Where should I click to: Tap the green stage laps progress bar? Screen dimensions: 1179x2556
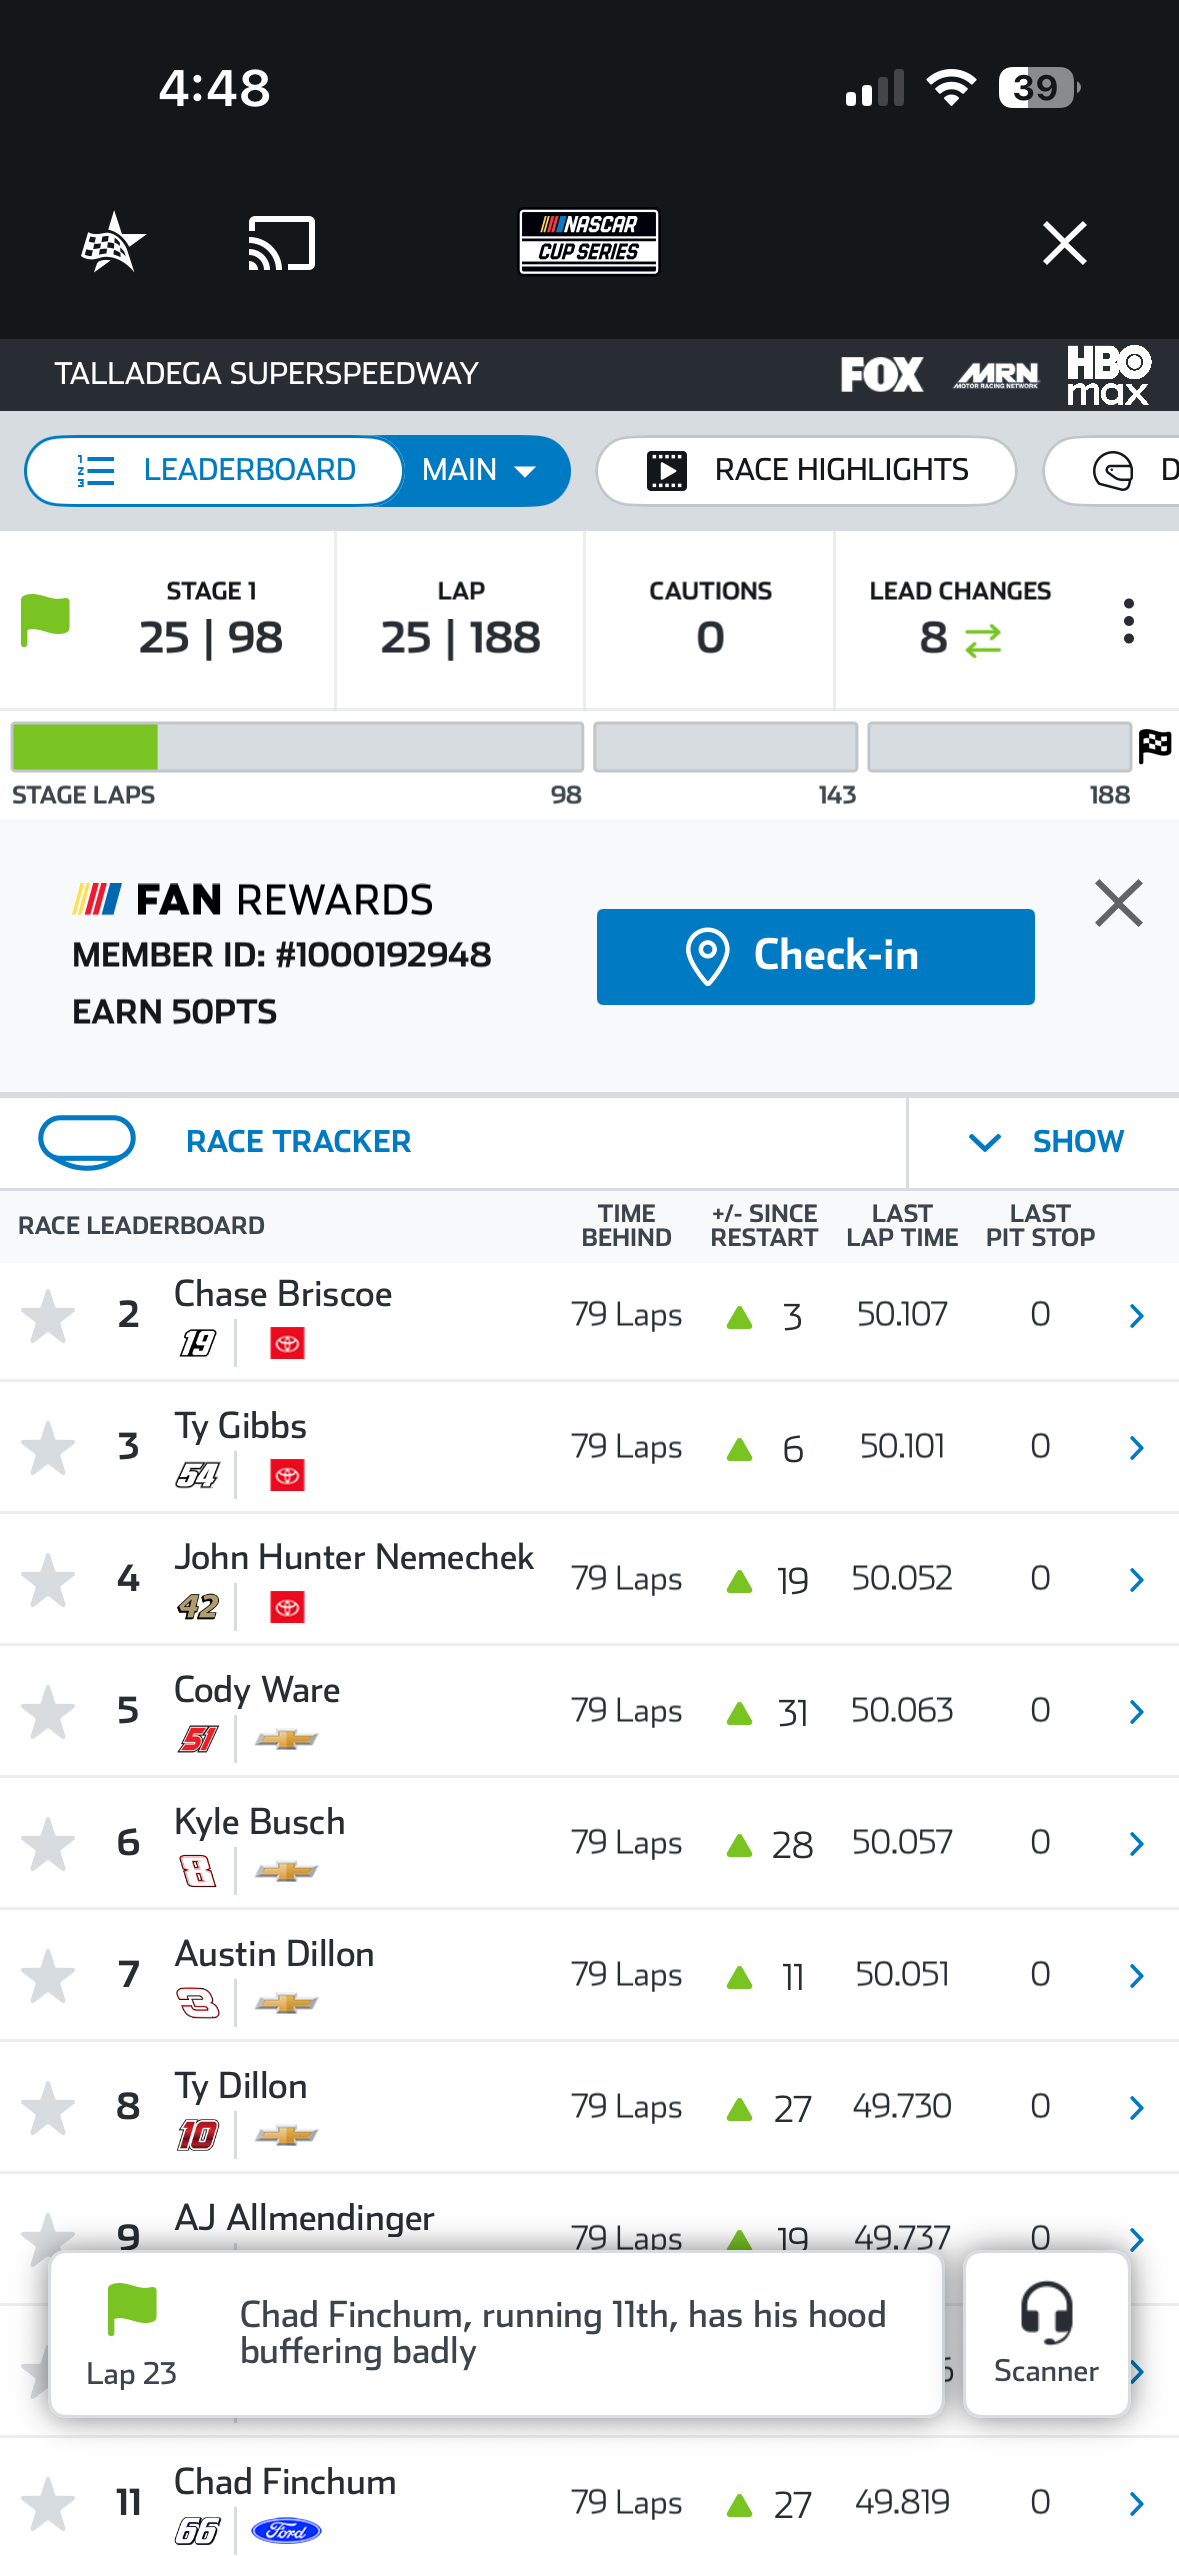pos(85,747)
